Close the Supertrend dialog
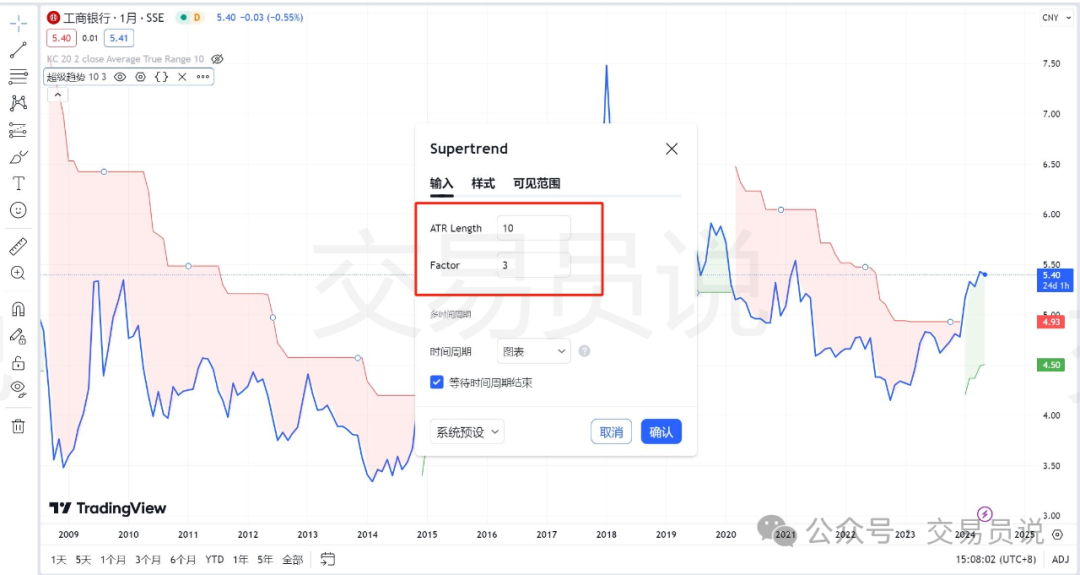 [672, 149]
